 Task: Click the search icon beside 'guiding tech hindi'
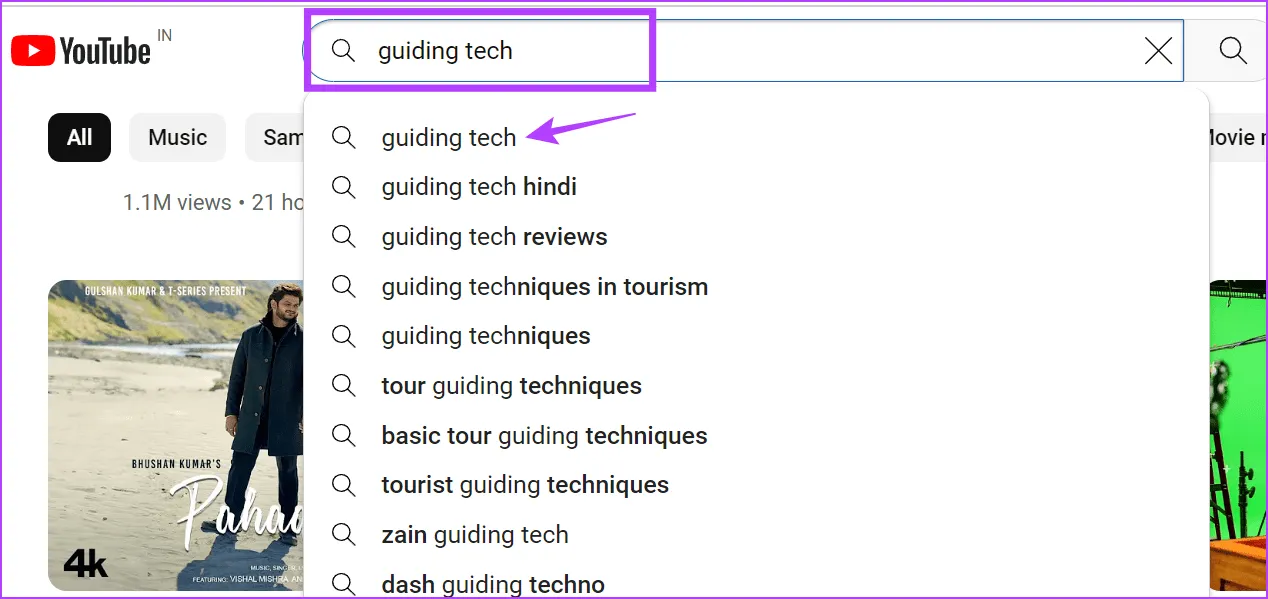343,187
